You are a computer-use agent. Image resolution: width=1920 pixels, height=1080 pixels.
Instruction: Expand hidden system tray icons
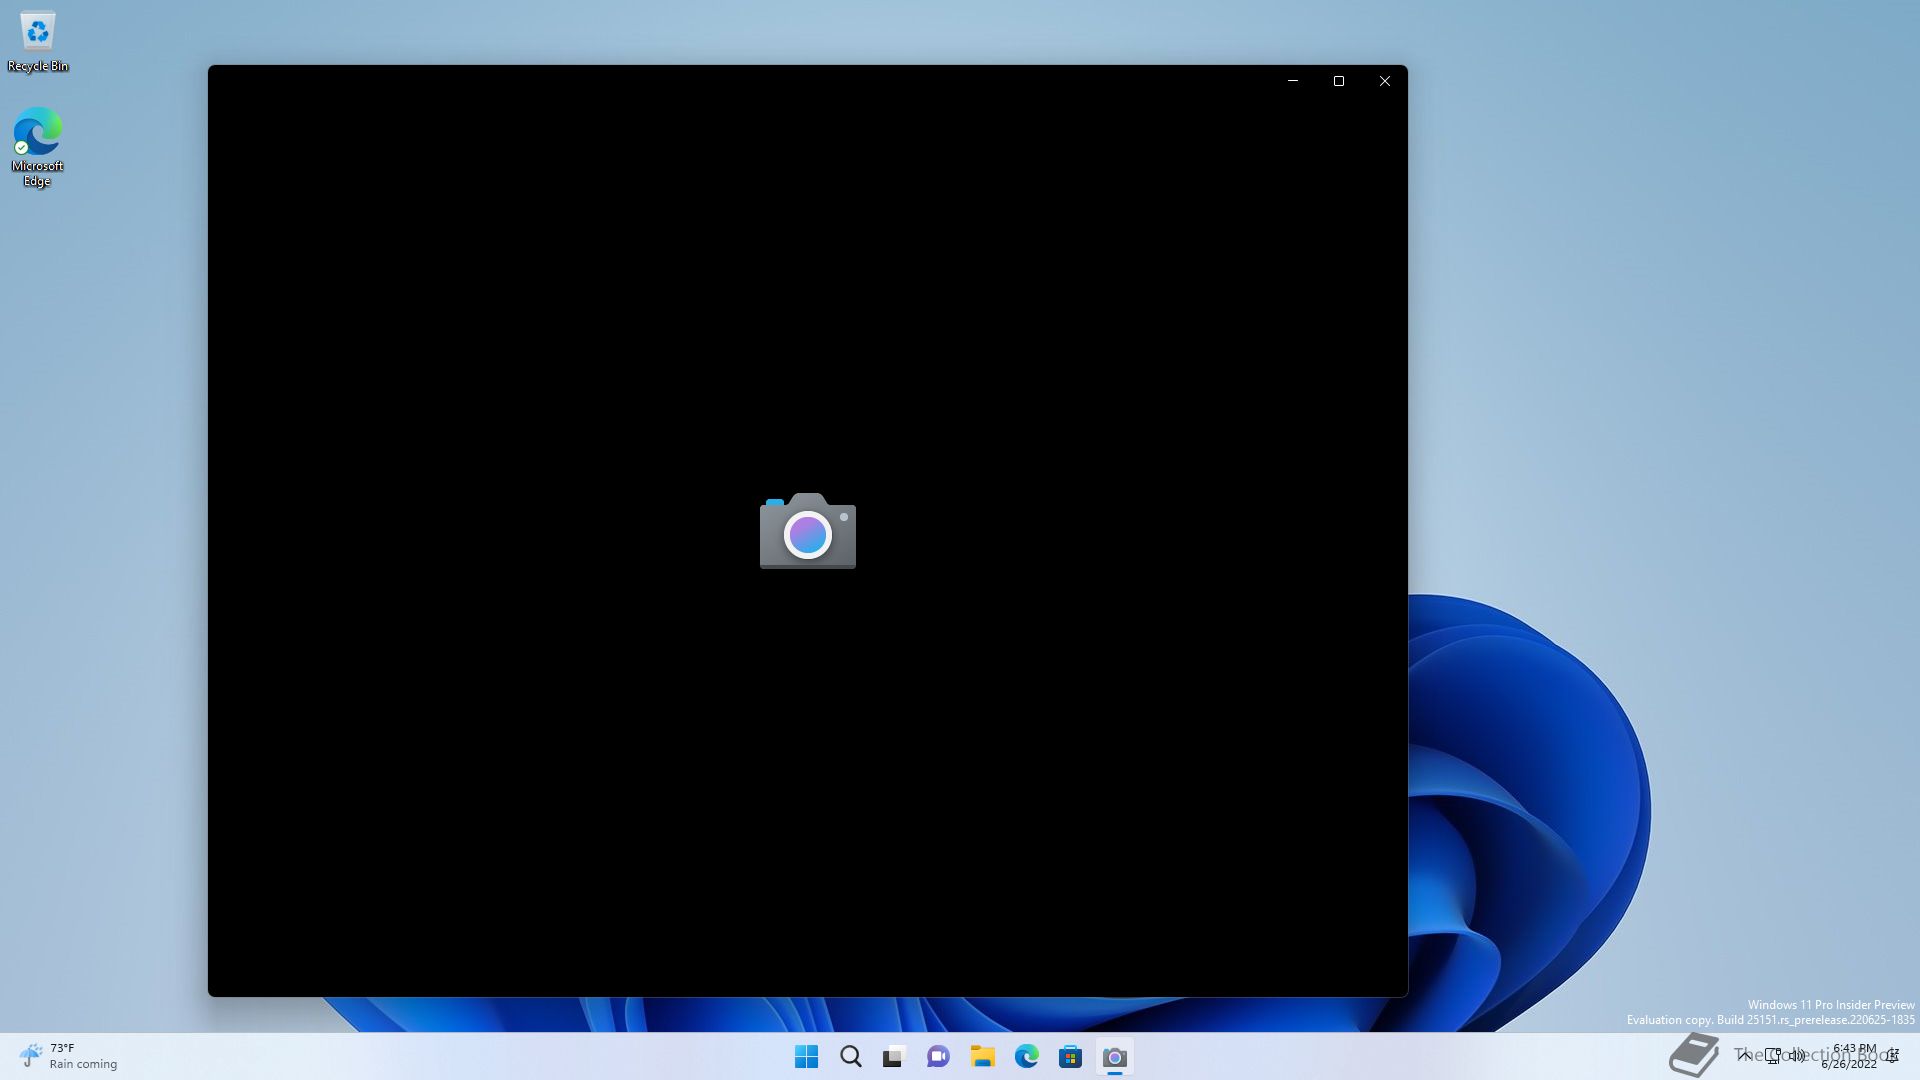[x=1744, y=1055]
